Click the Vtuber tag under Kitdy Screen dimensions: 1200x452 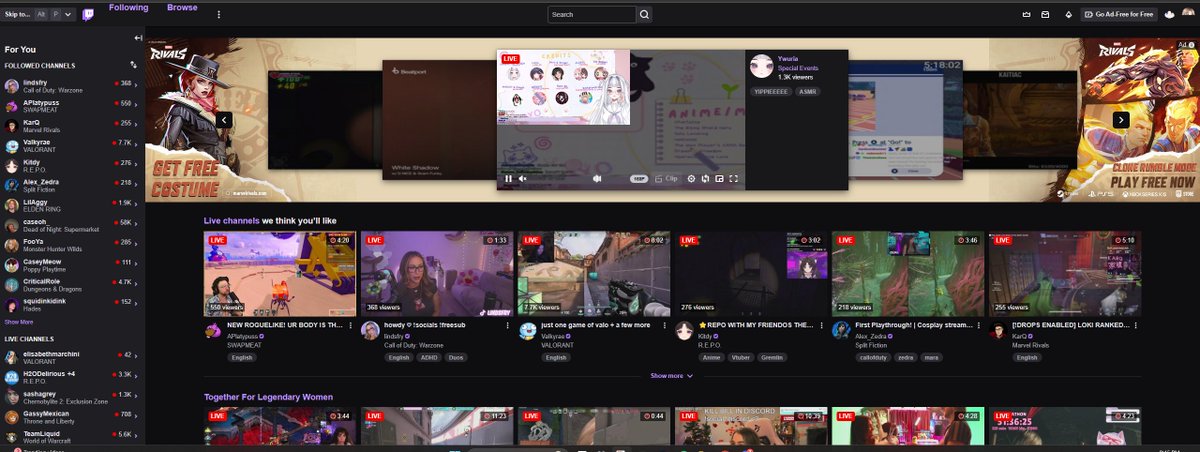tap(743, 356)
